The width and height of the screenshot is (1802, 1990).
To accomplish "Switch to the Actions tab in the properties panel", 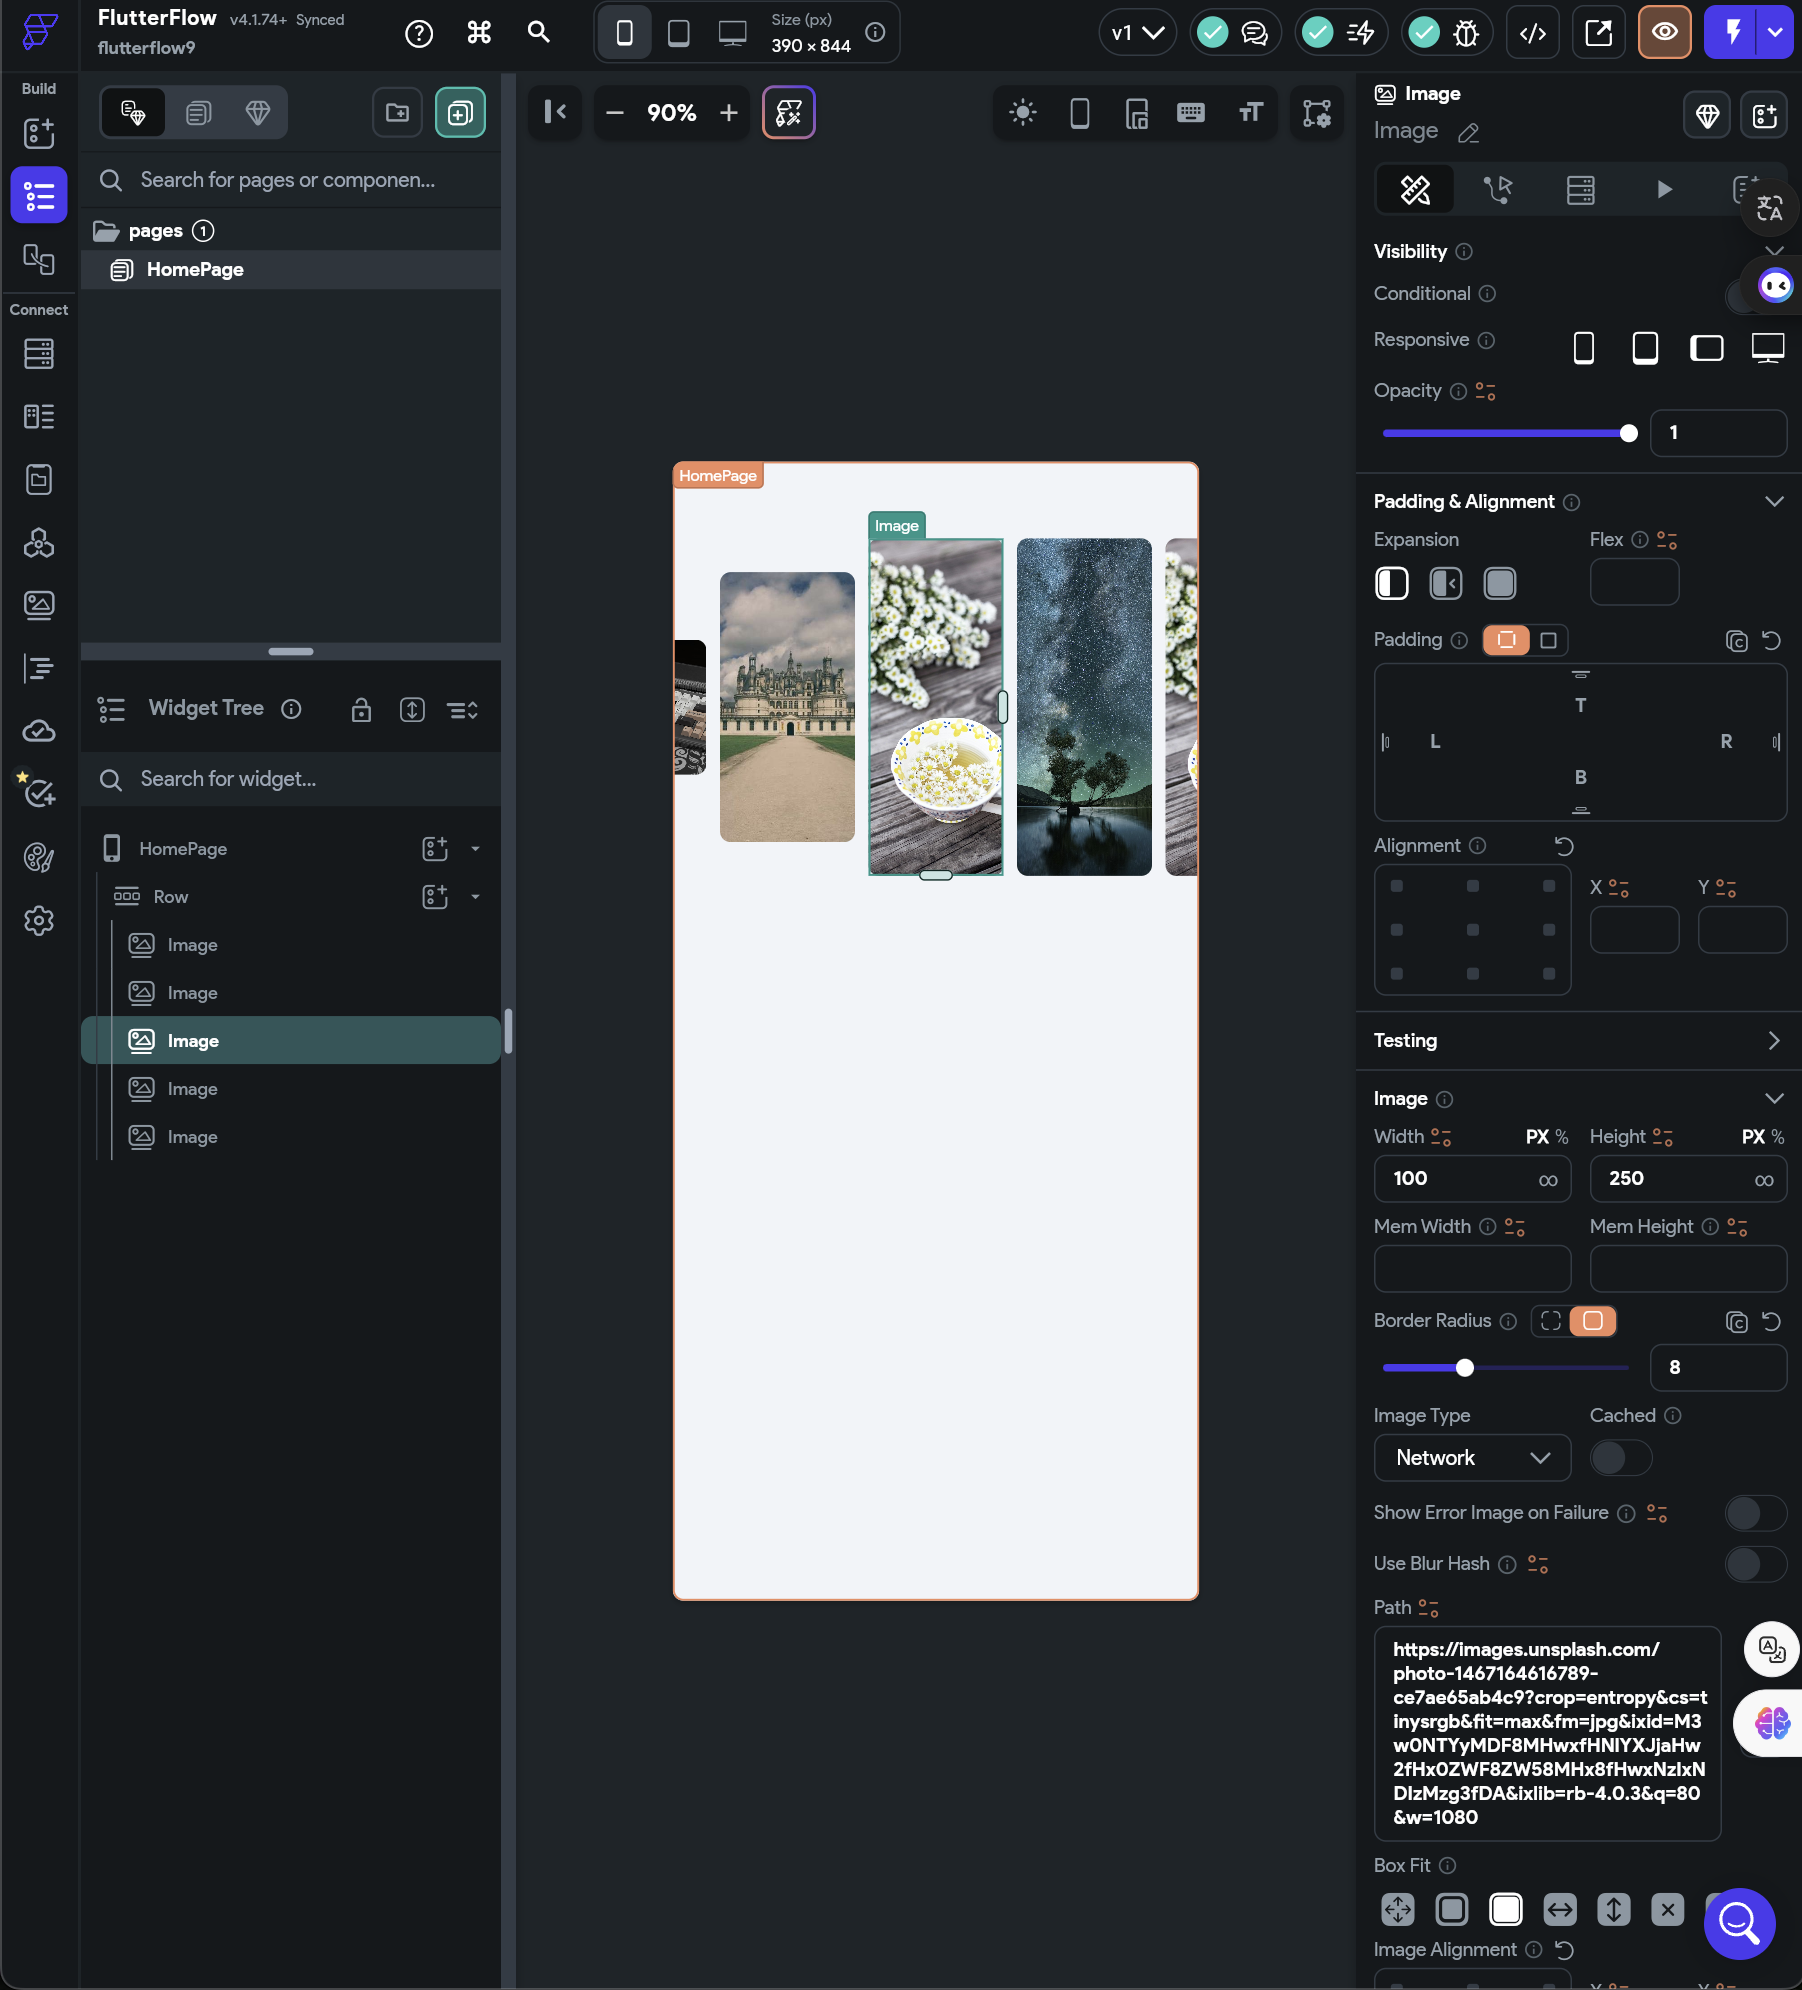I will pyautogui.click(x=1498, y=190).
